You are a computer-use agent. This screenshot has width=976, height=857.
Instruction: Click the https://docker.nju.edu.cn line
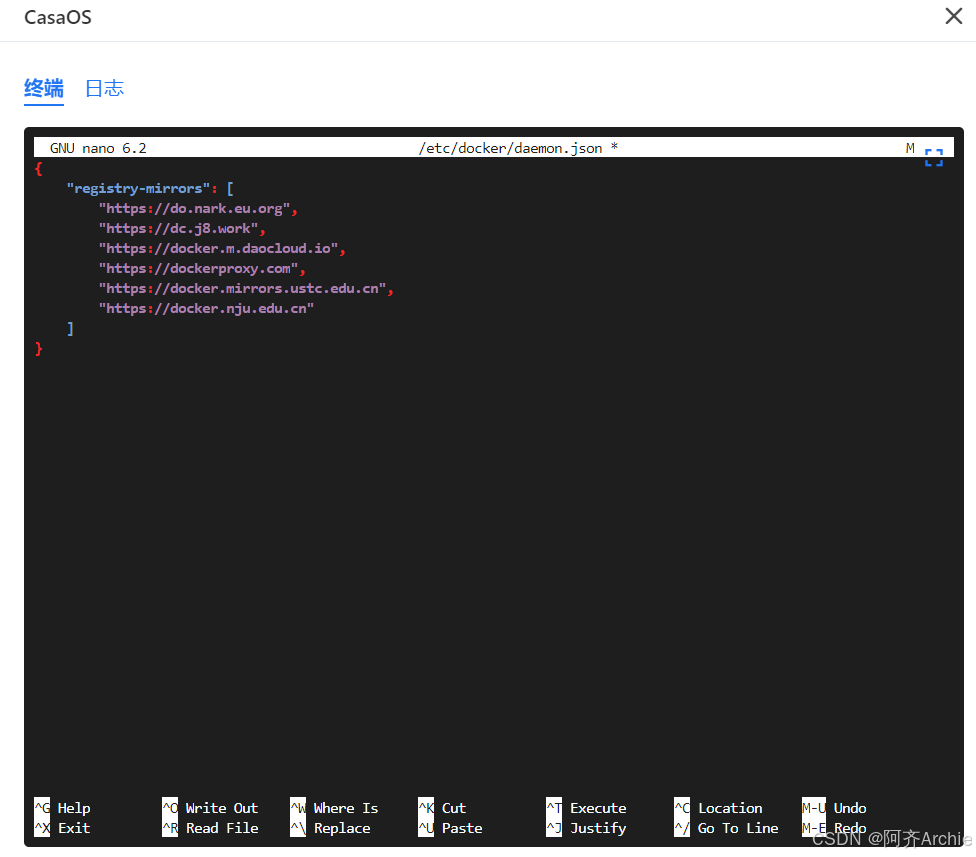206,308
